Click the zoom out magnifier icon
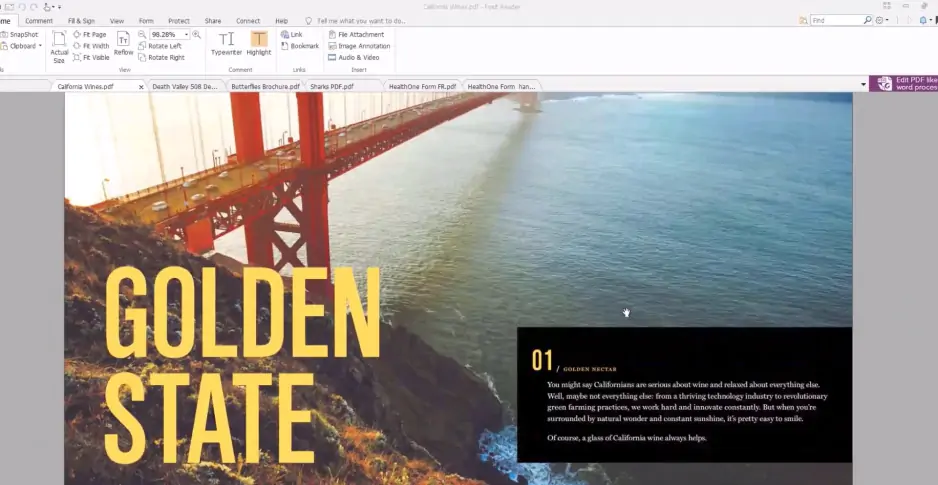 click(x=142, y=34)
